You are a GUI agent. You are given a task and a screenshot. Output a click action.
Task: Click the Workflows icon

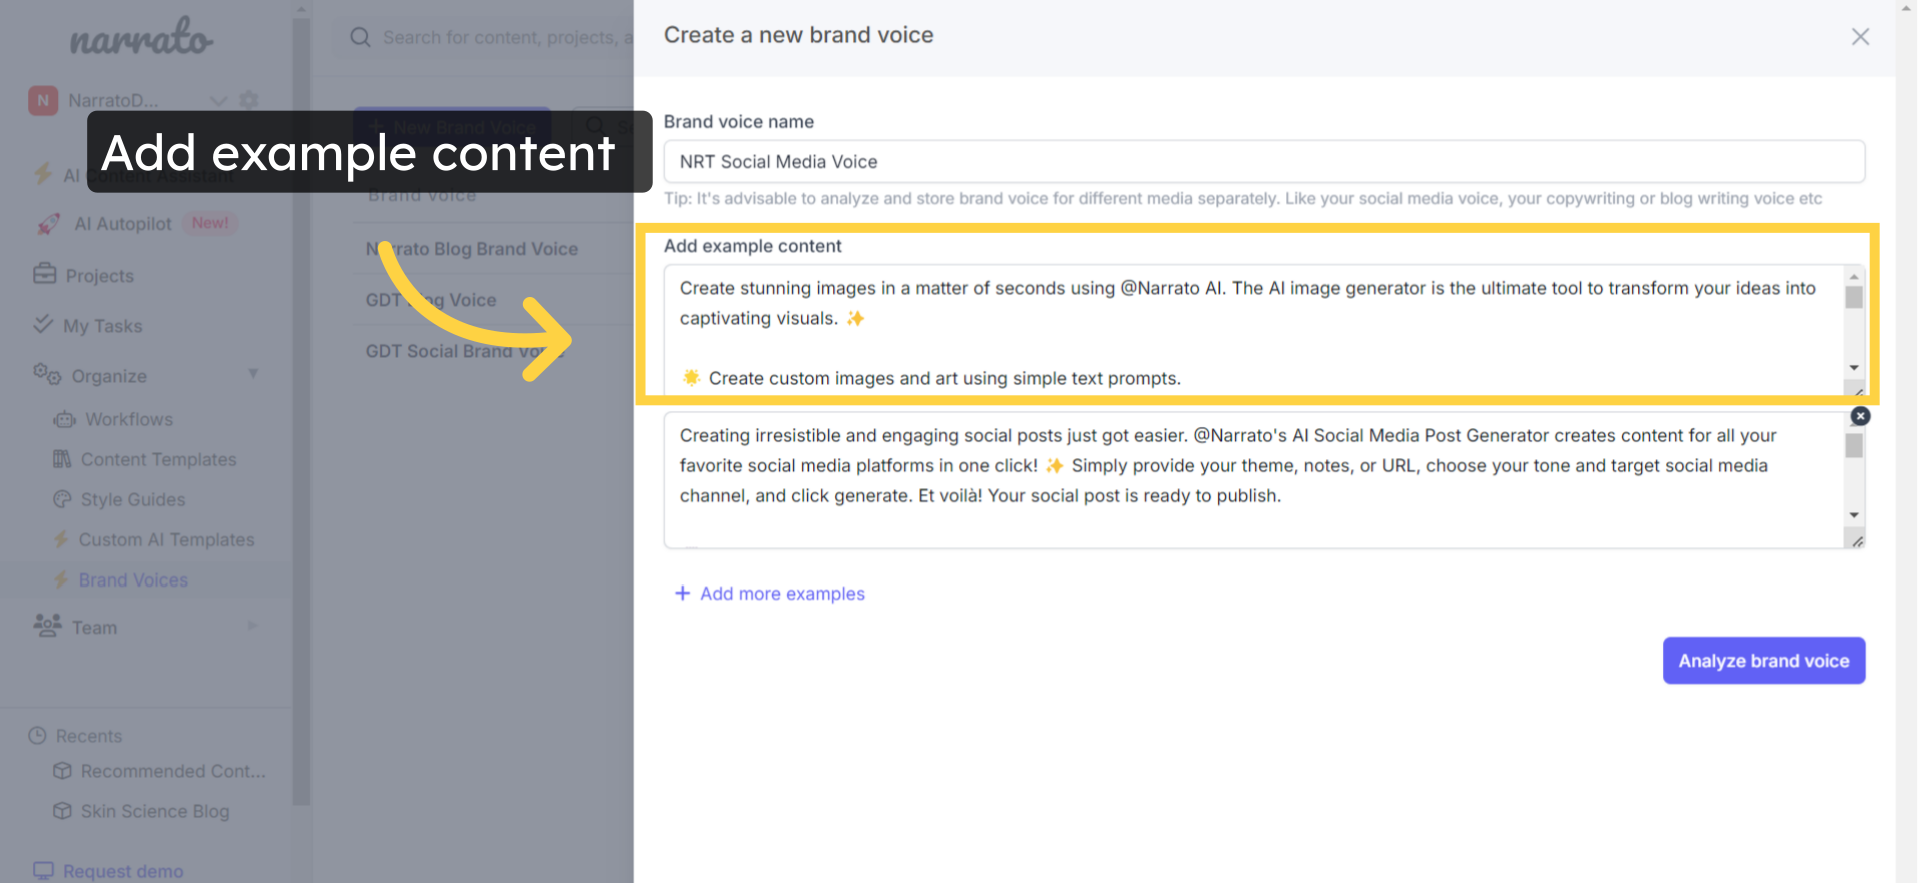click(x=64, y=419)
